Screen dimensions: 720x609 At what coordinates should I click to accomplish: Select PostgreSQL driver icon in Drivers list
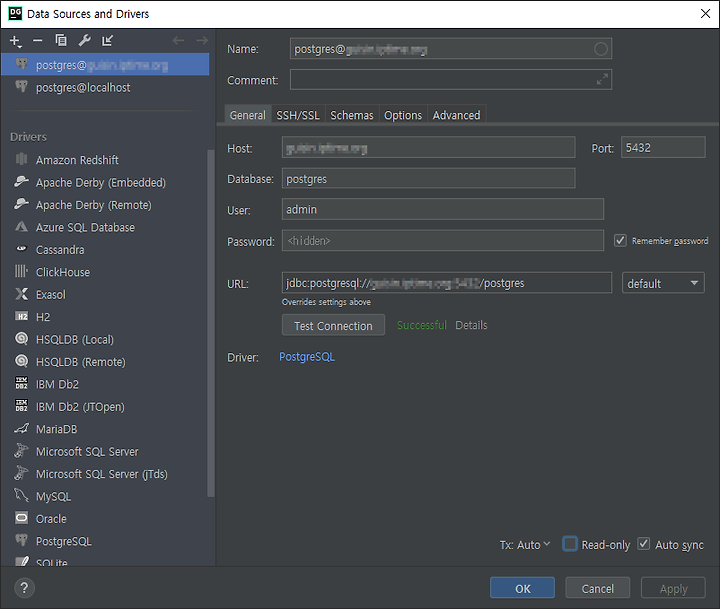pyautogui.click(x=21, y=540)
